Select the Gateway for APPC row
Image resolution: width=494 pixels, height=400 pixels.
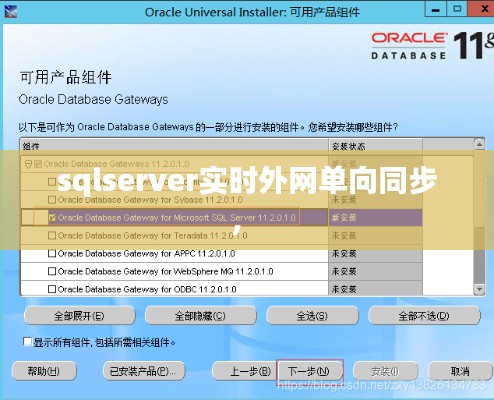click(174, 254)
